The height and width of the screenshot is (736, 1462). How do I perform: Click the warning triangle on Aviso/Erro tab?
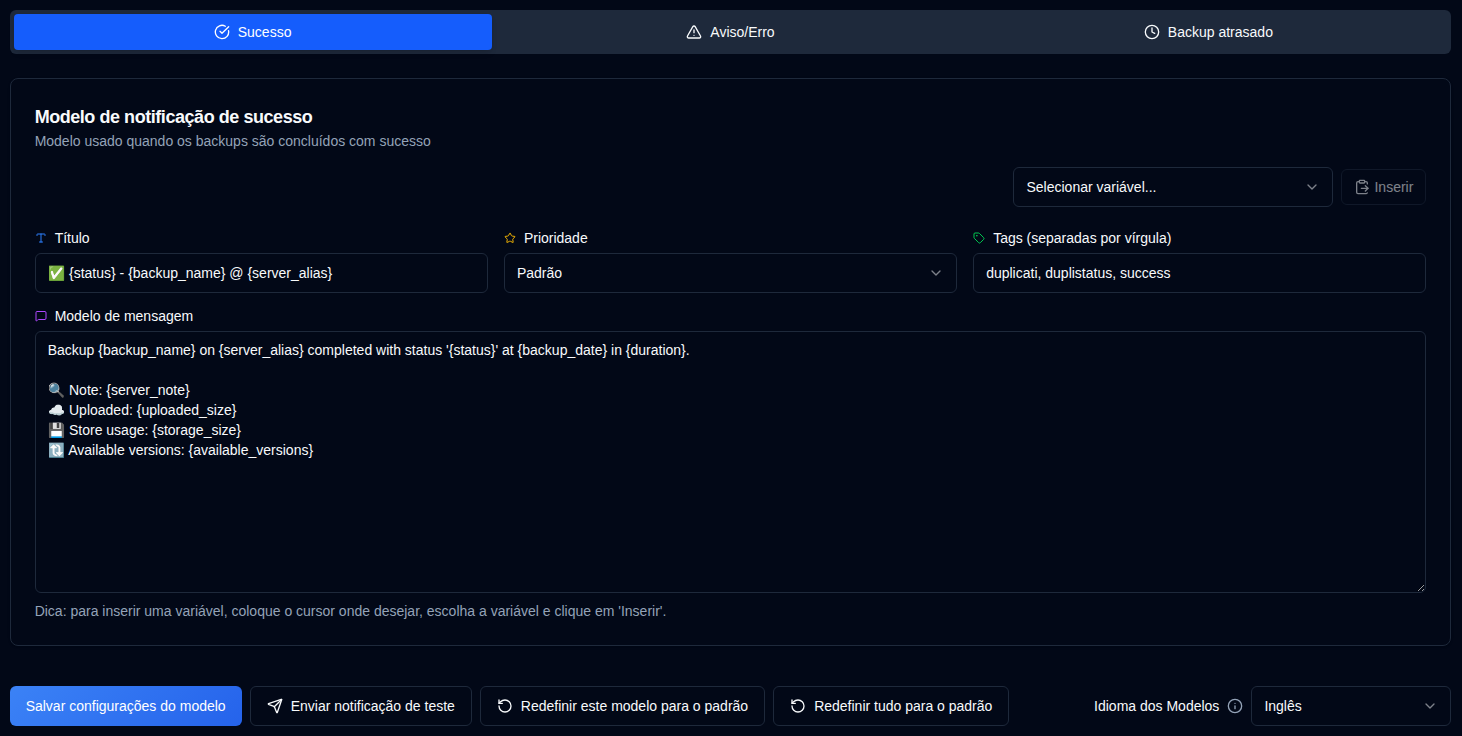tap(695, 31)
